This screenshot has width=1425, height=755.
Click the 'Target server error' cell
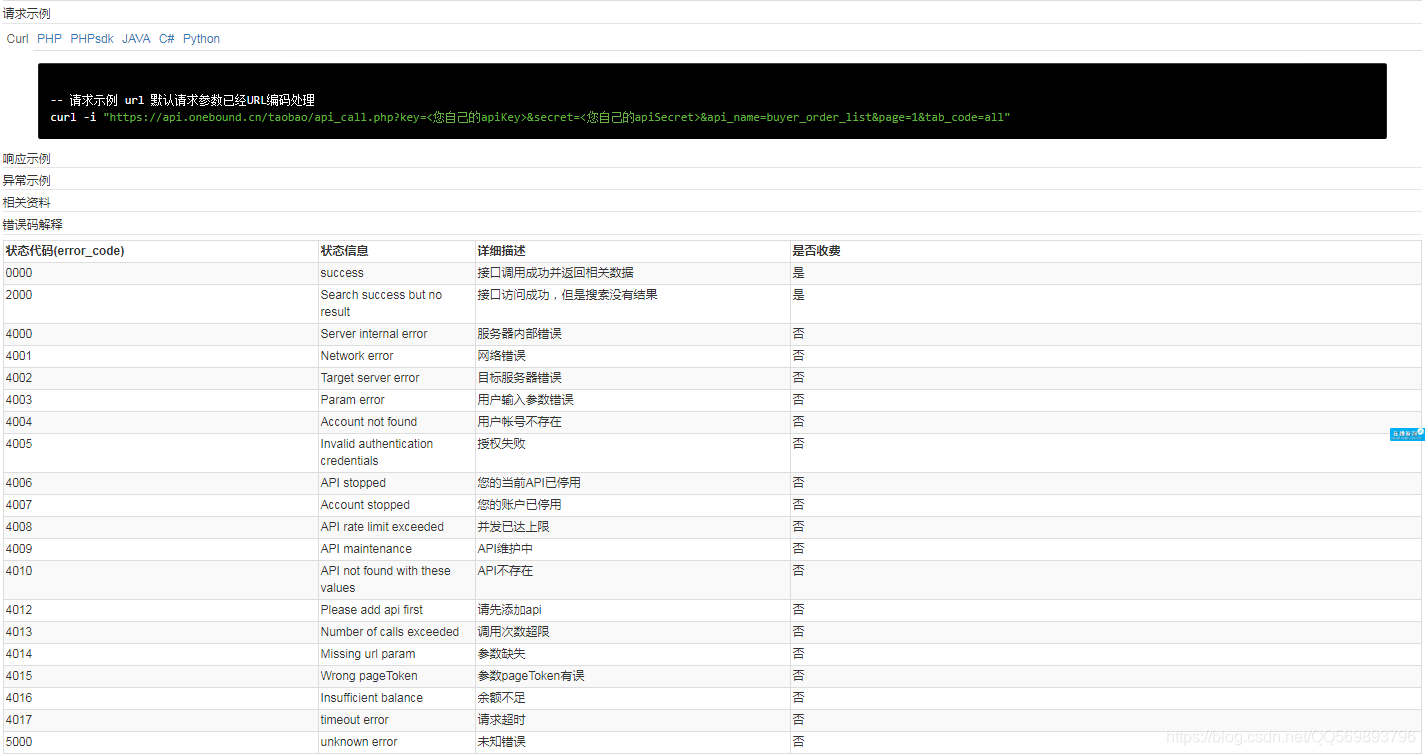(396, 378)
